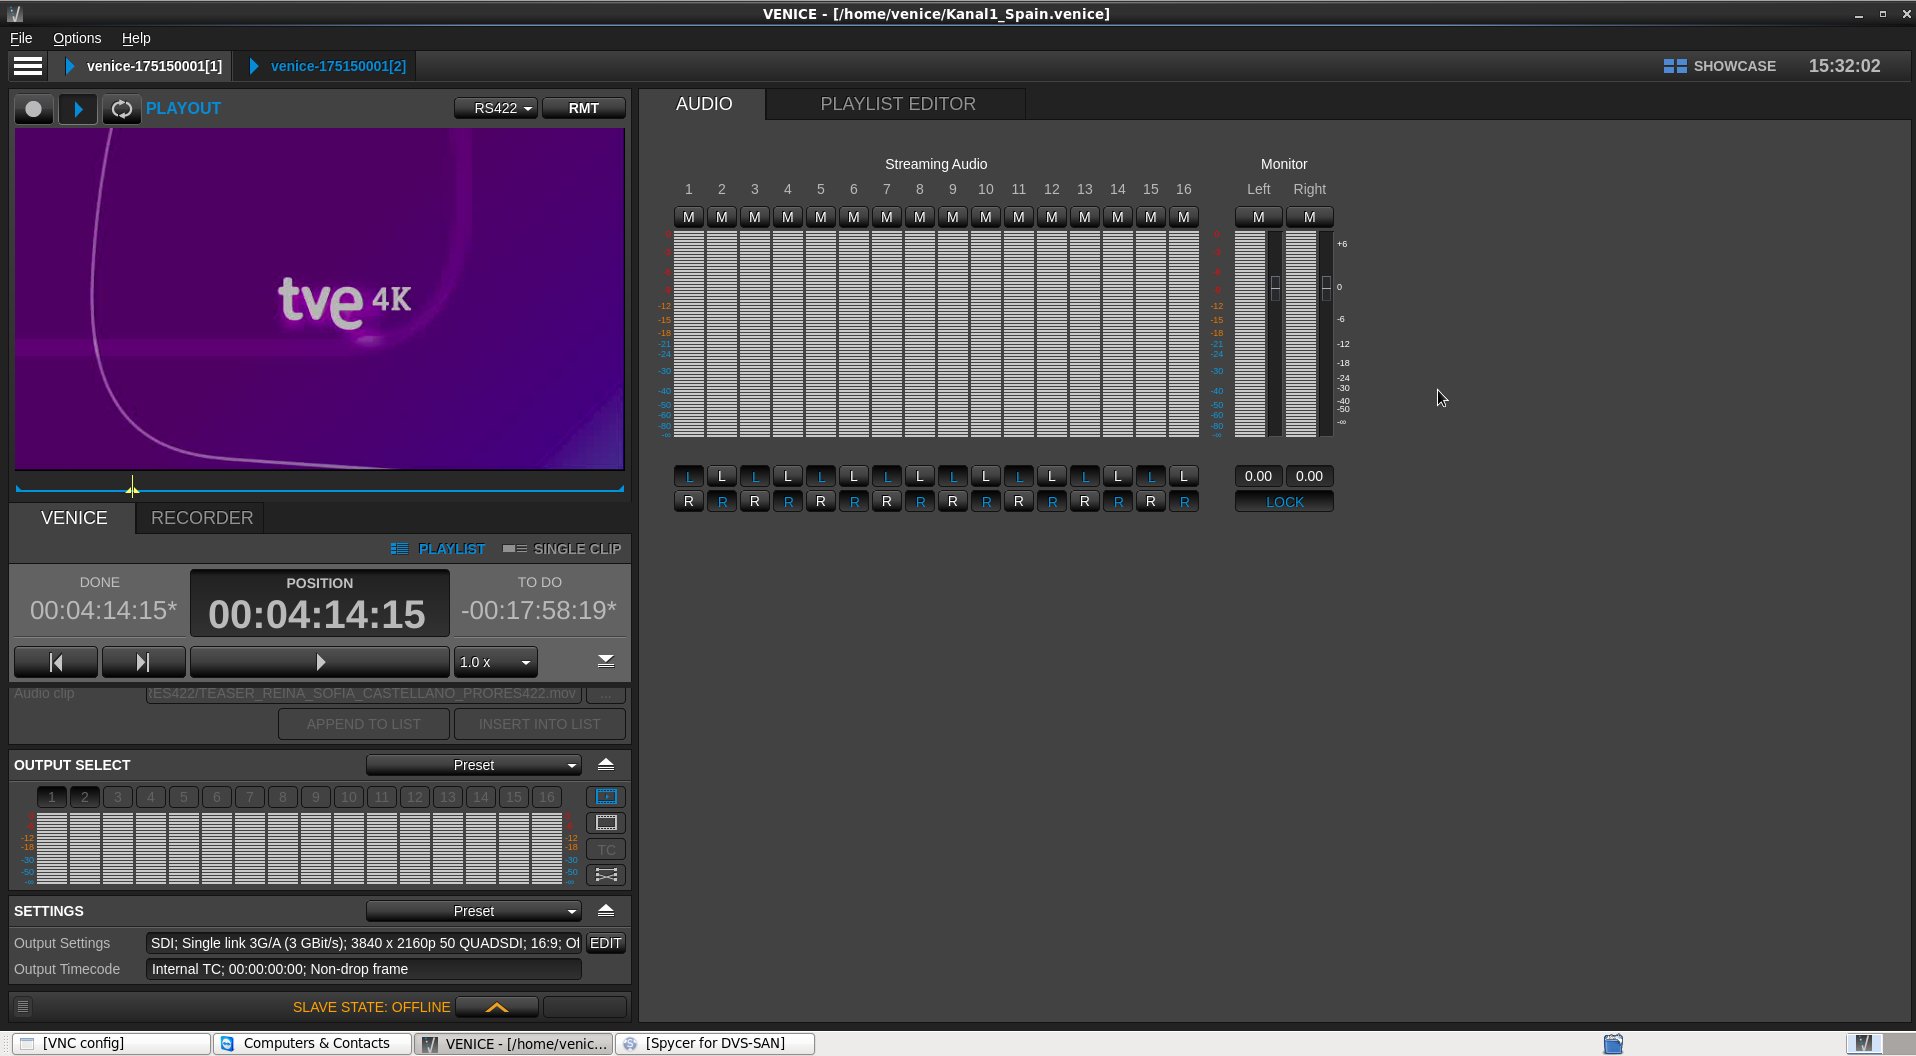Select the playout mode arrow icon
The height and width of the screenshot is (1056, 1916).
[x=78, y=109]
